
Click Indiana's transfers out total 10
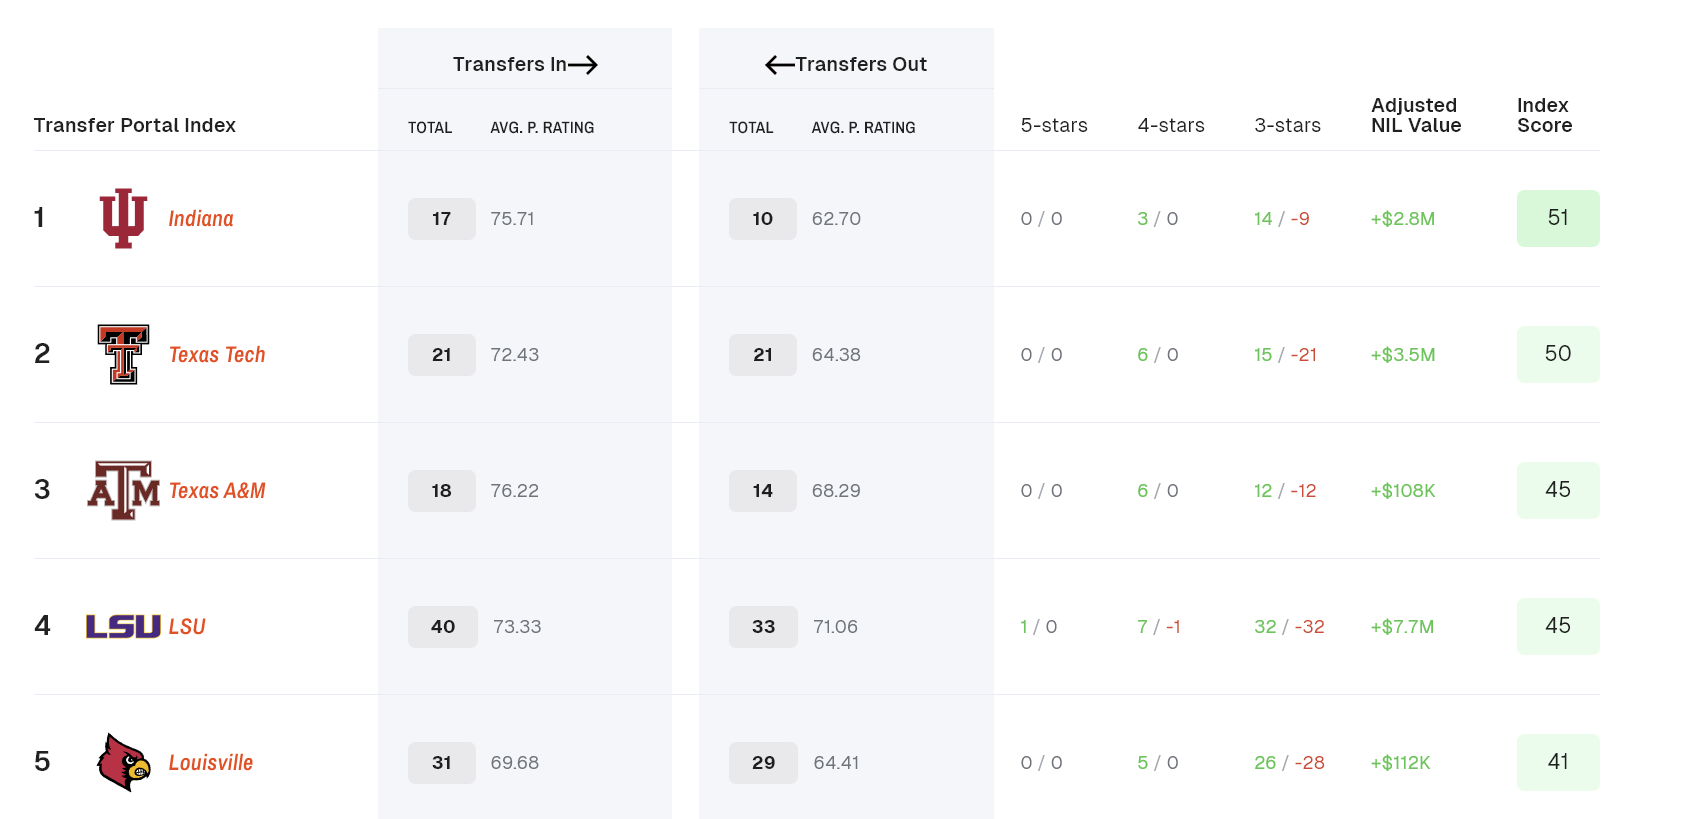[x=762, y=219]
